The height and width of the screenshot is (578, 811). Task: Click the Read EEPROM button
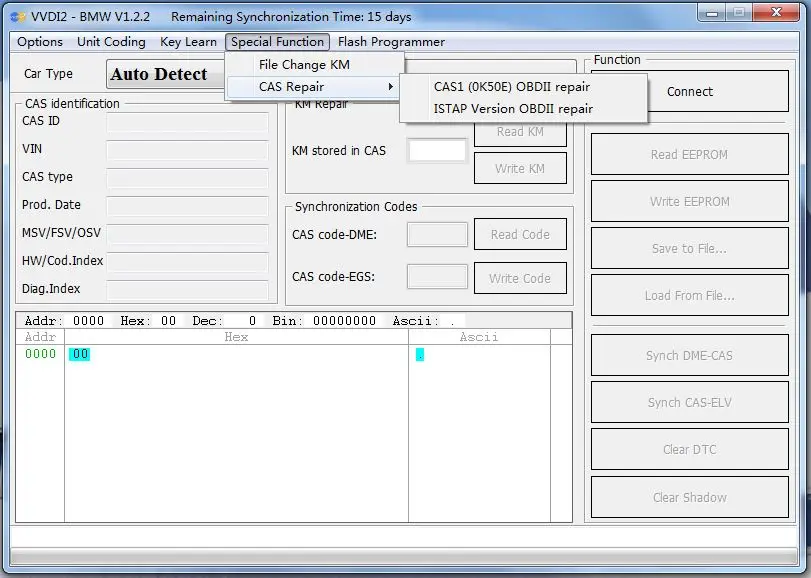(689, 154)
